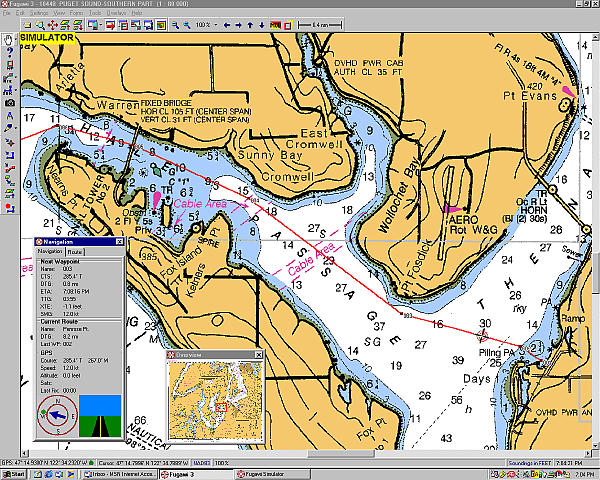Viewport: 600px width, 480px height.
Task: Open the Tools menu
Action: pos(95,13)
